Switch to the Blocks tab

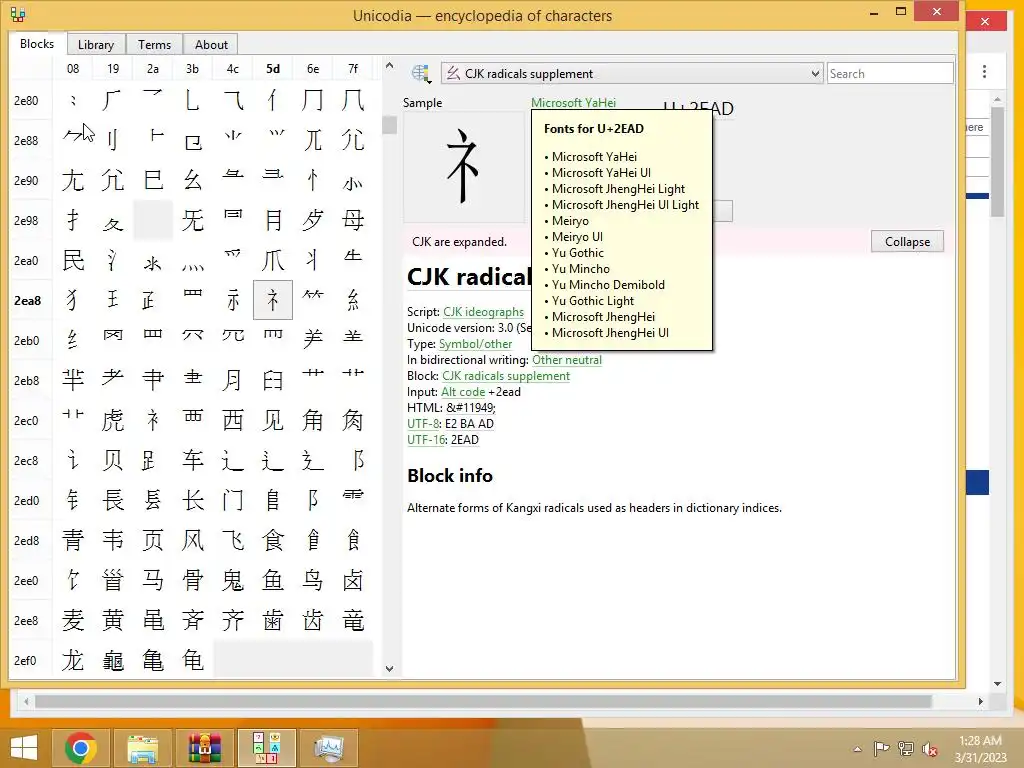click(x=37, y=44)
